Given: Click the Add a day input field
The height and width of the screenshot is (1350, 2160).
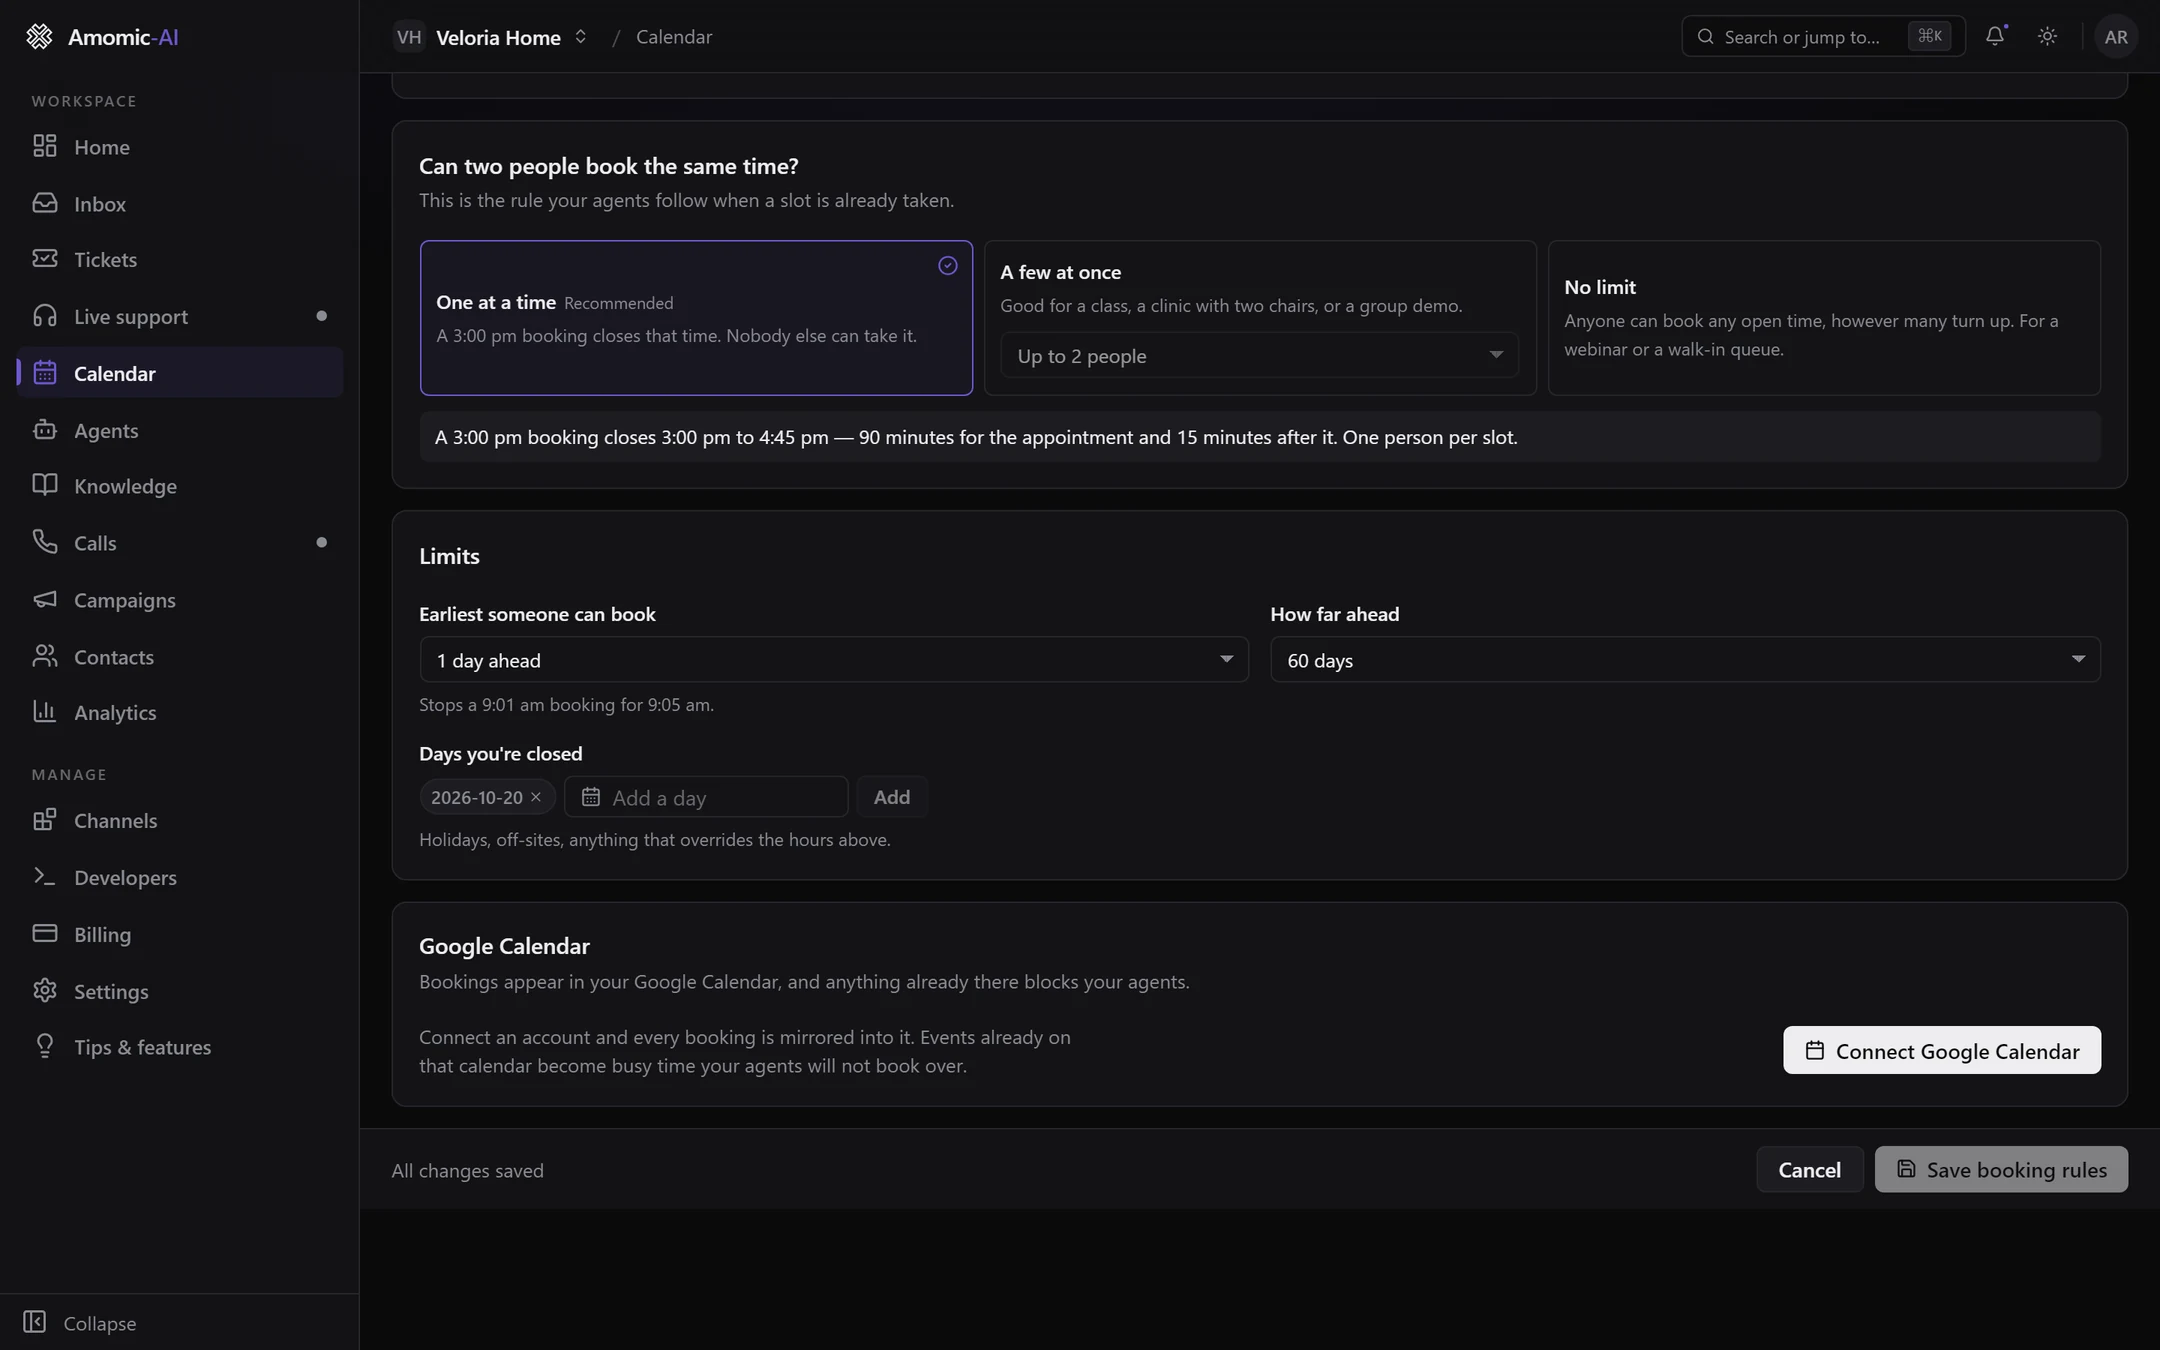Looking at the screenshot, I should tap(706, 797).
